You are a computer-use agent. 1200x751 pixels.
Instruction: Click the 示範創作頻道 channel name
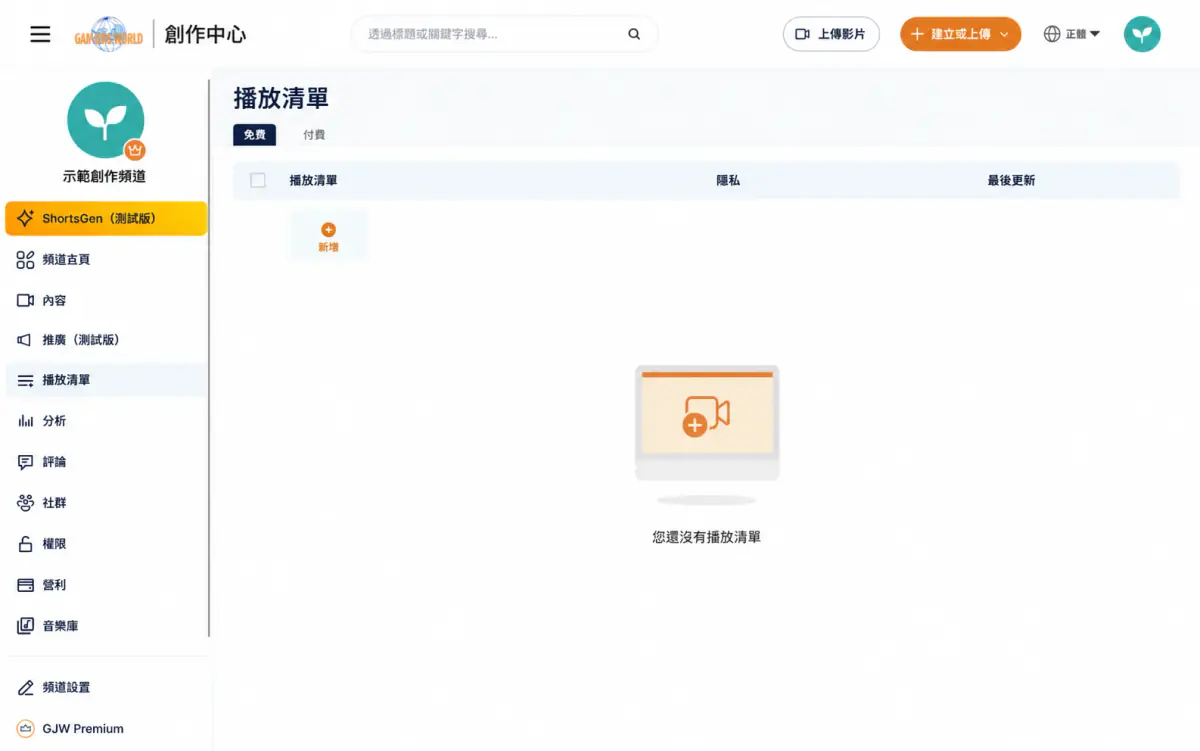104,177
